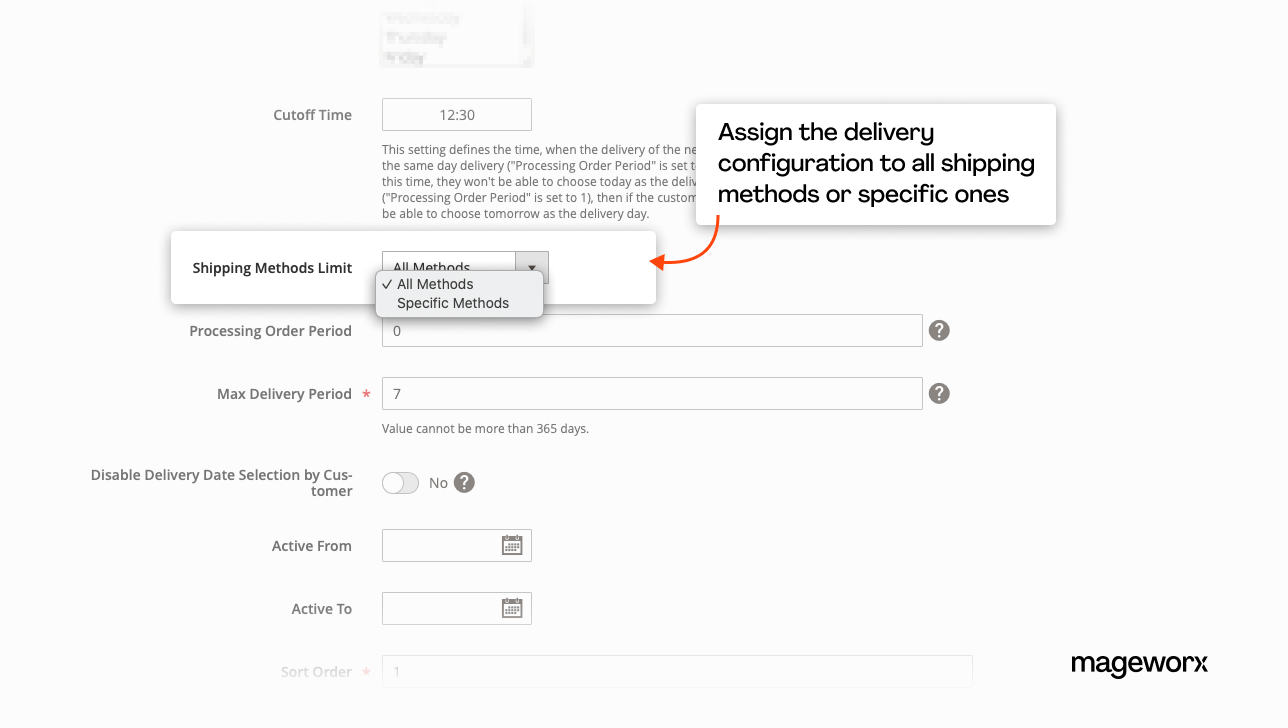Expand Shipping Methods Limit dropdown arrow
This screenshot has width=1288, height=728.
pyautogui.click(x=532, y=267)
